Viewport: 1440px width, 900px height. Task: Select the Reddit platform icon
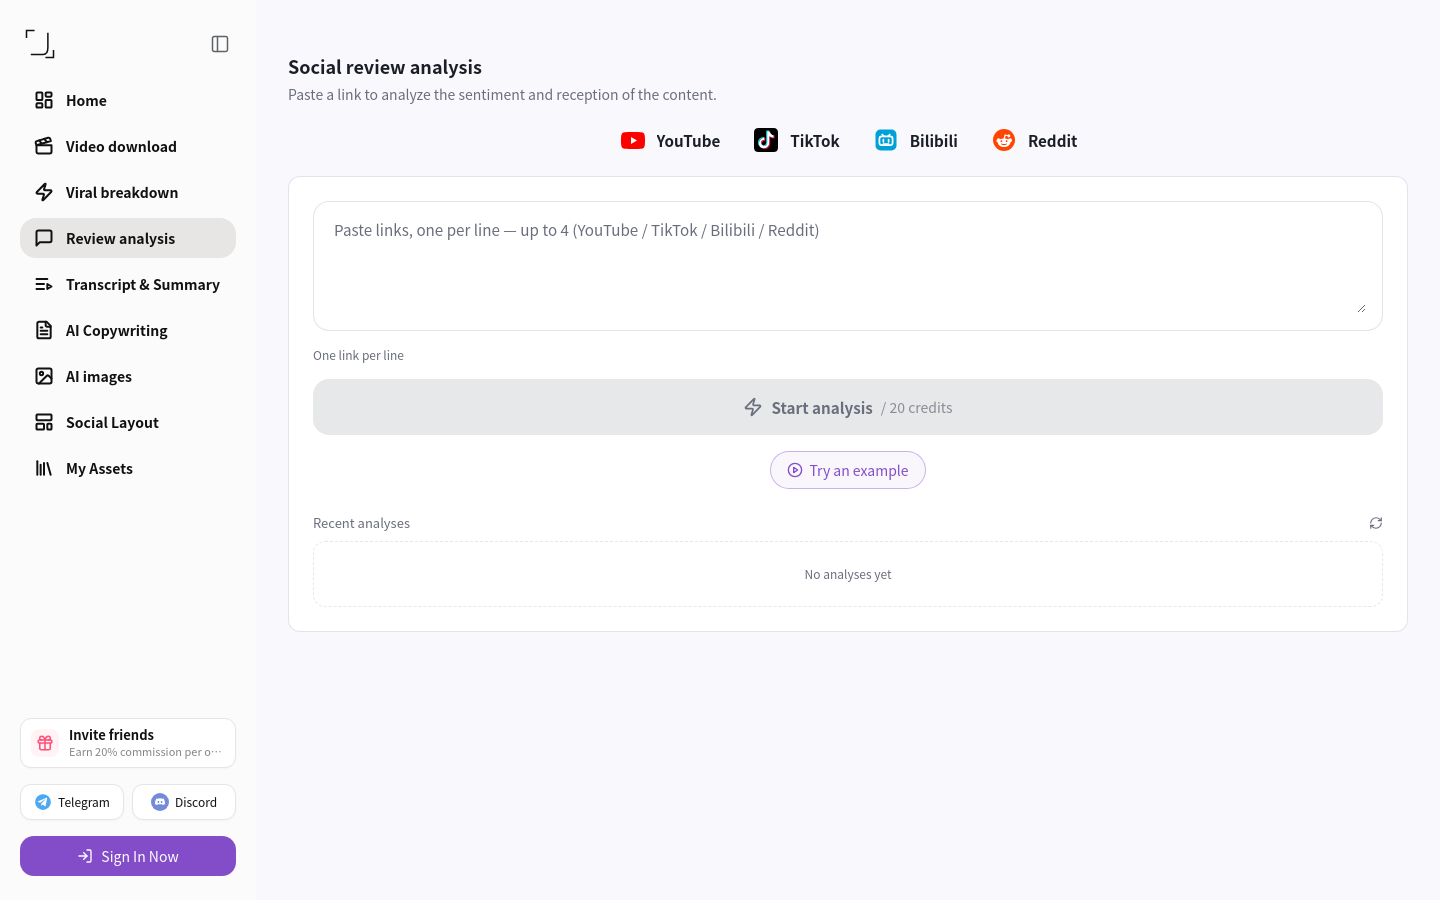point(1004,141)
